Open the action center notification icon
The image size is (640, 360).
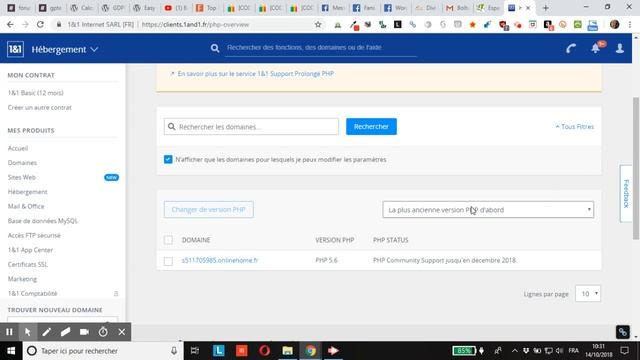pos(624,351)
